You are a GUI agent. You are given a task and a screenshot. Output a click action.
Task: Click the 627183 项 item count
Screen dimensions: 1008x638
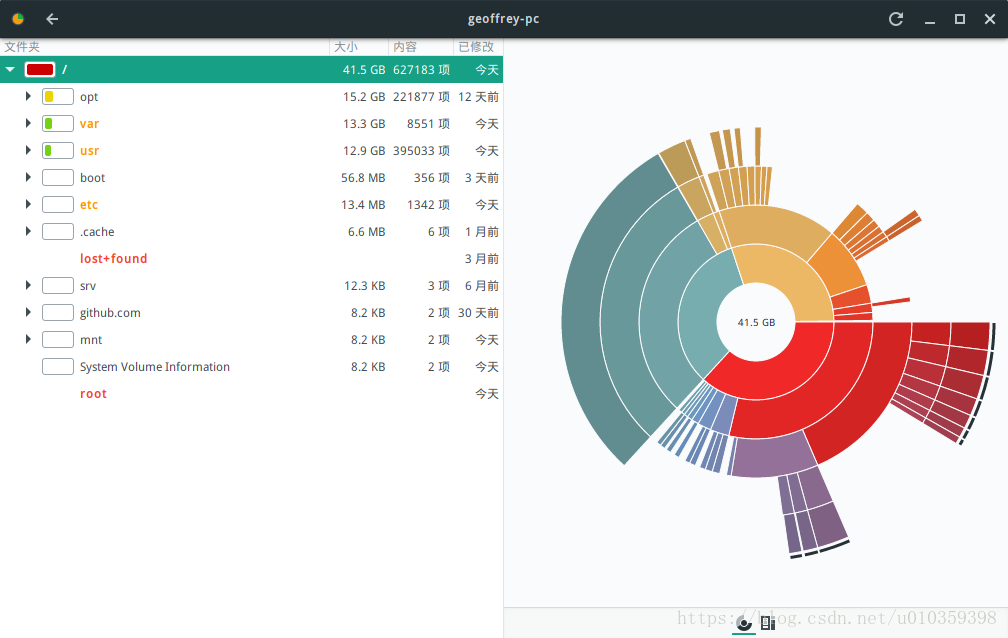tap(421, 69)
